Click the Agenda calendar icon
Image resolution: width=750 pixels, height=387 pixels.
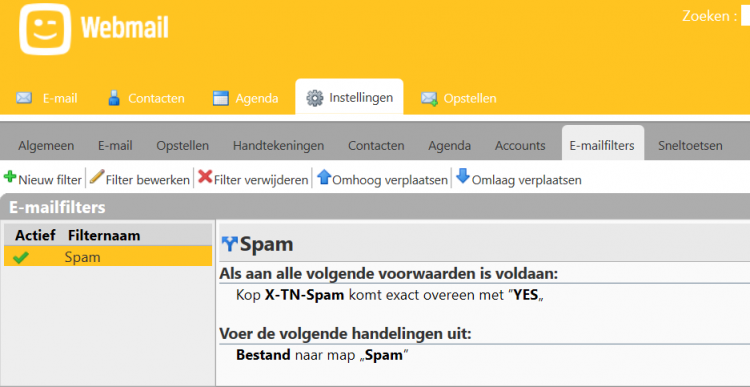[x=221, y=98]
